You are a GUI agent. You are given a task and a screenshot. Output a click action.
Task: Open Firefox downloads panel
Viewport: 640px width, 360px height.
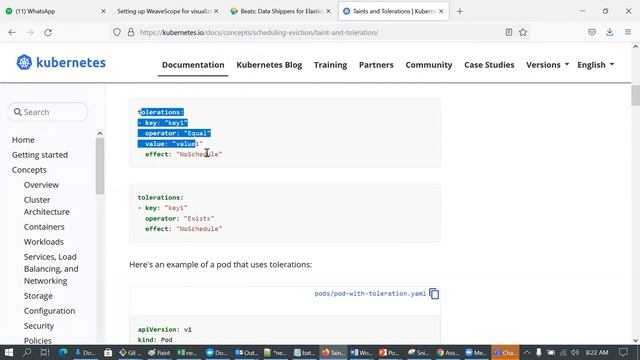[610, 32]
